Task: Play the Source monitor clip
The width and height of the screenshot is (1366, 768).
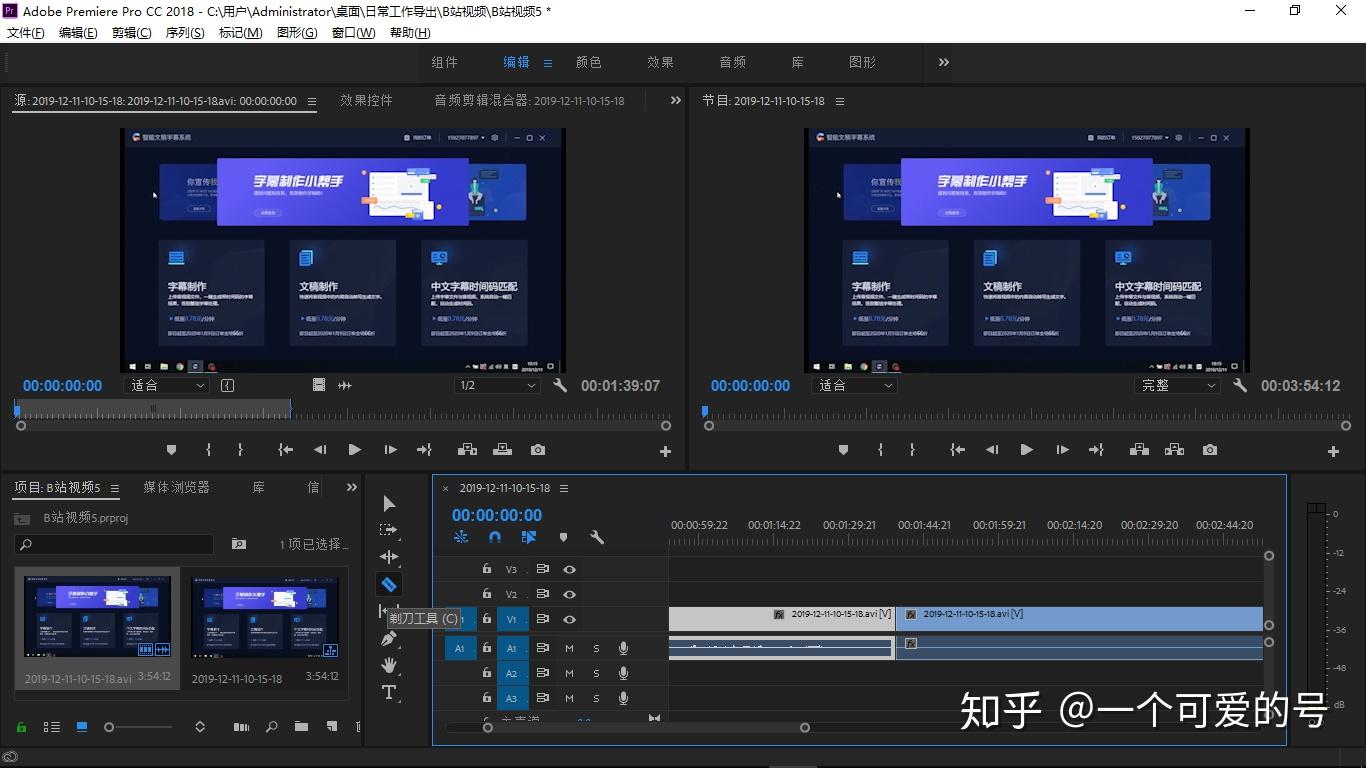Action: click(x=354, y=450)
